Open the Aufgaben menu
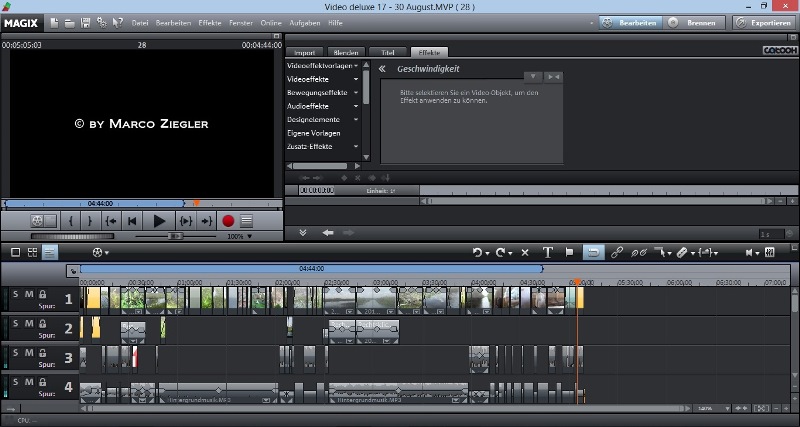This screenshot has width=800, height=427. pos(305,23)
